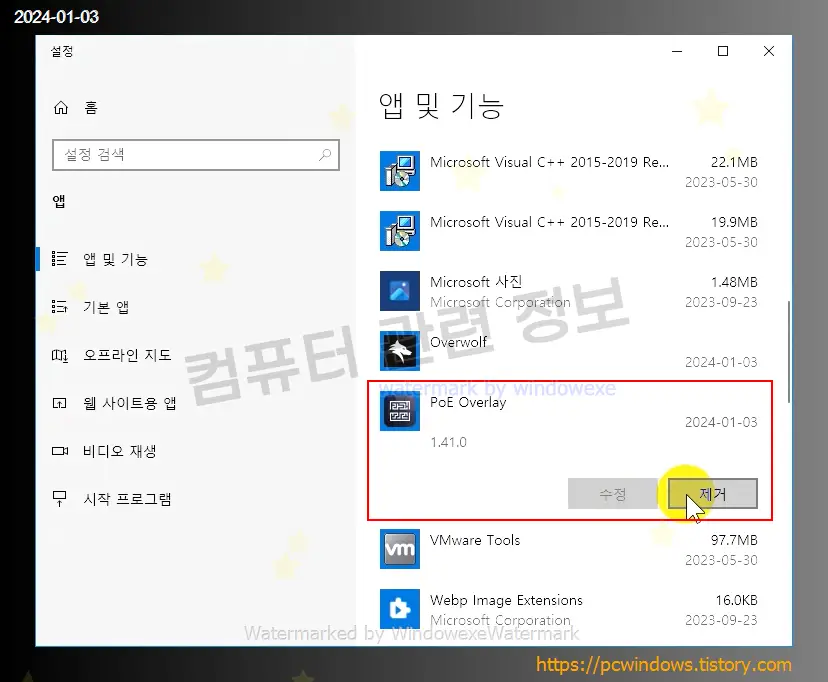This screenshot has height=682, width=828.
Task: Open the 기본 앱 sidebar item
Action: 195,307
